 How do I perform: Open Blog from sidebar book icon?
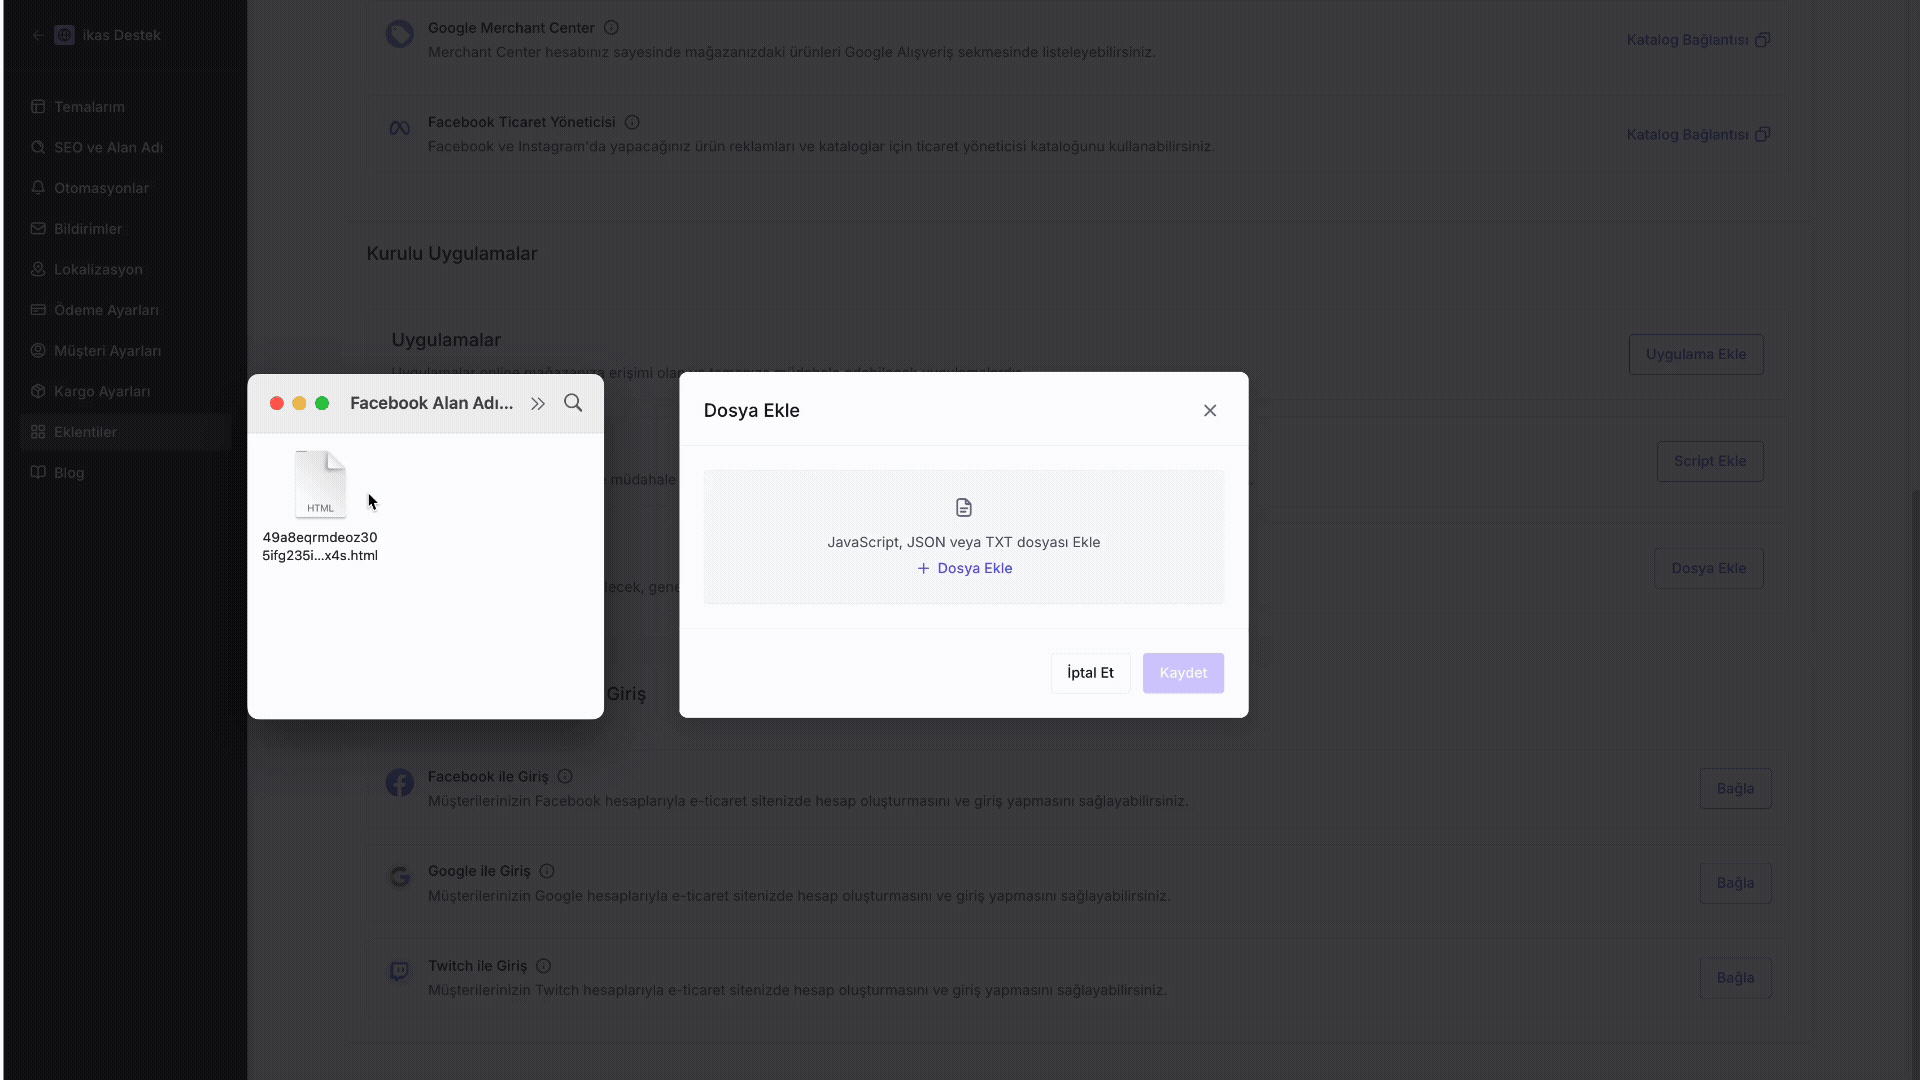pyautogui.click(x=38, y=472)
